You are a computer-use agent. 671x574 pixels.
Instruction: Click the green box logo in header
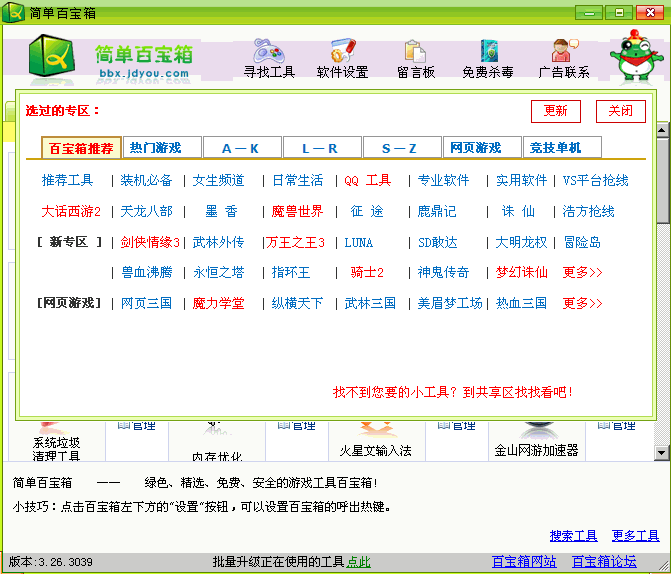52,56
